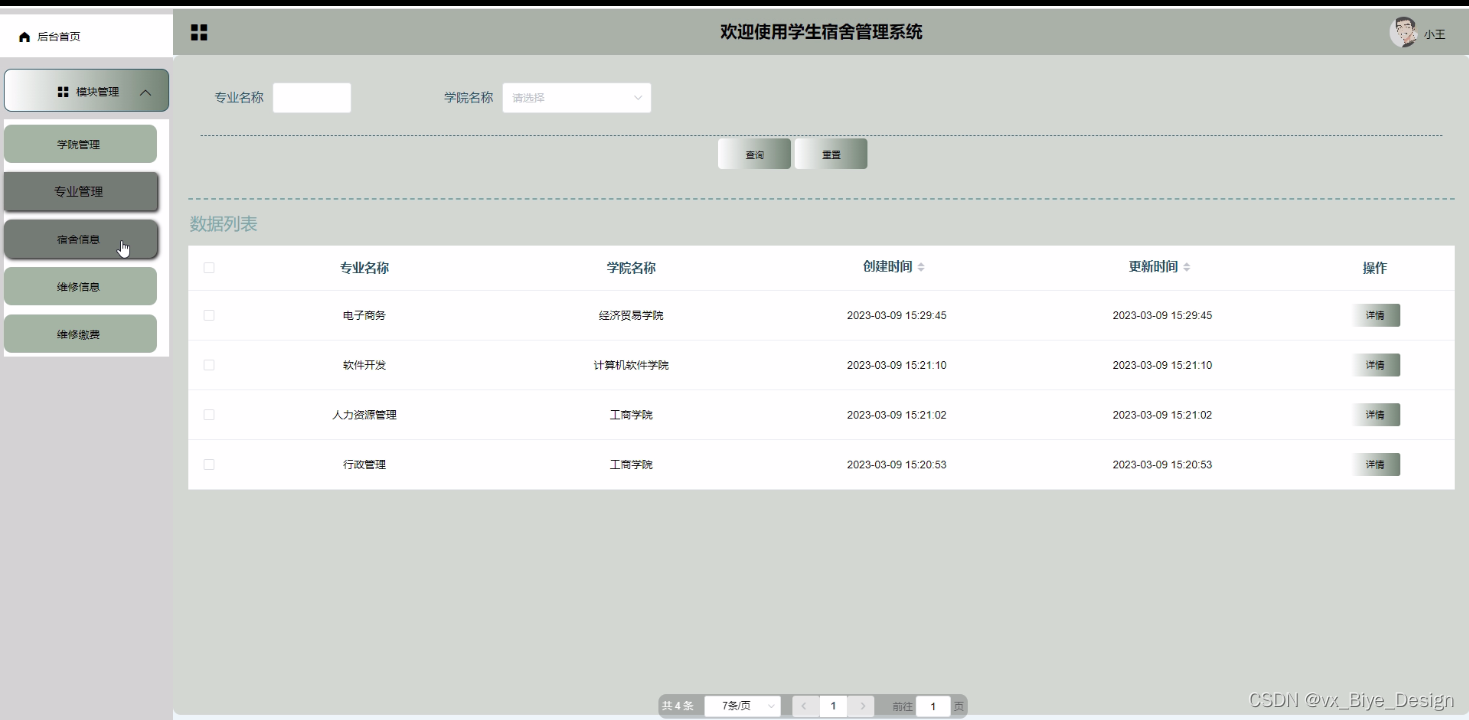Image resolution: width=1469 pixels, height=720 pixels.
Task: Click the 人力资源管理 cell
Action: tap(364, 414)
